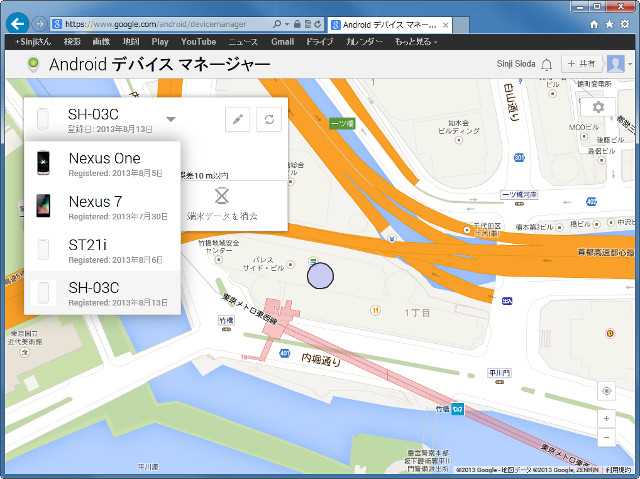Click the address bar lock icon
Image resolution: width=640 pixels, height=479 pixels.
(x=297, y=24)
